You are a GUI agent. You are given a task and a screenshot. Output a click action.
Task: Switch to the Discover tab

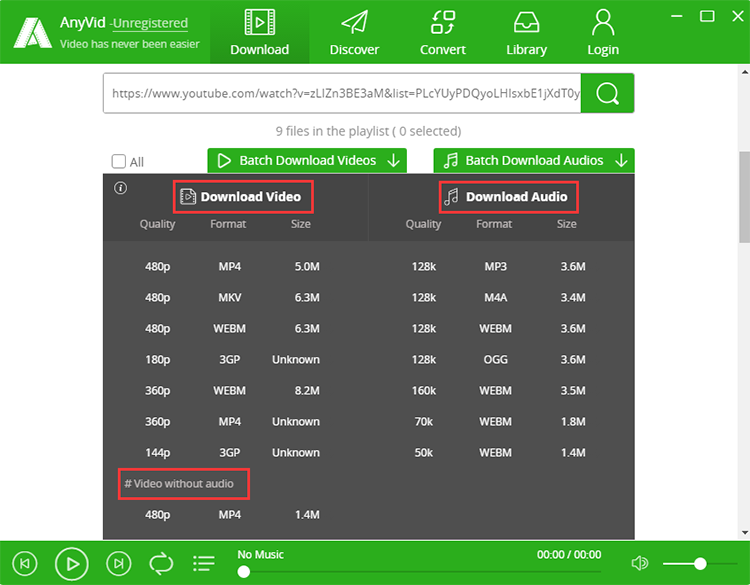[354, 32]
